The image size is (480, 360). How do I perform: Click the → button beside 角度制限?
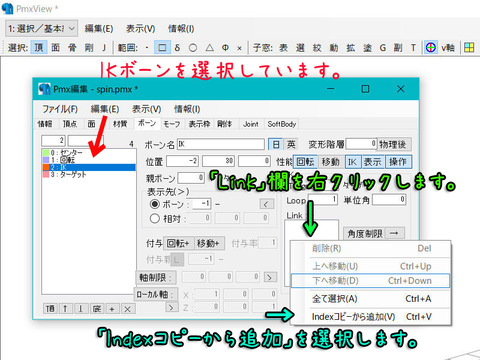point(394,233)
